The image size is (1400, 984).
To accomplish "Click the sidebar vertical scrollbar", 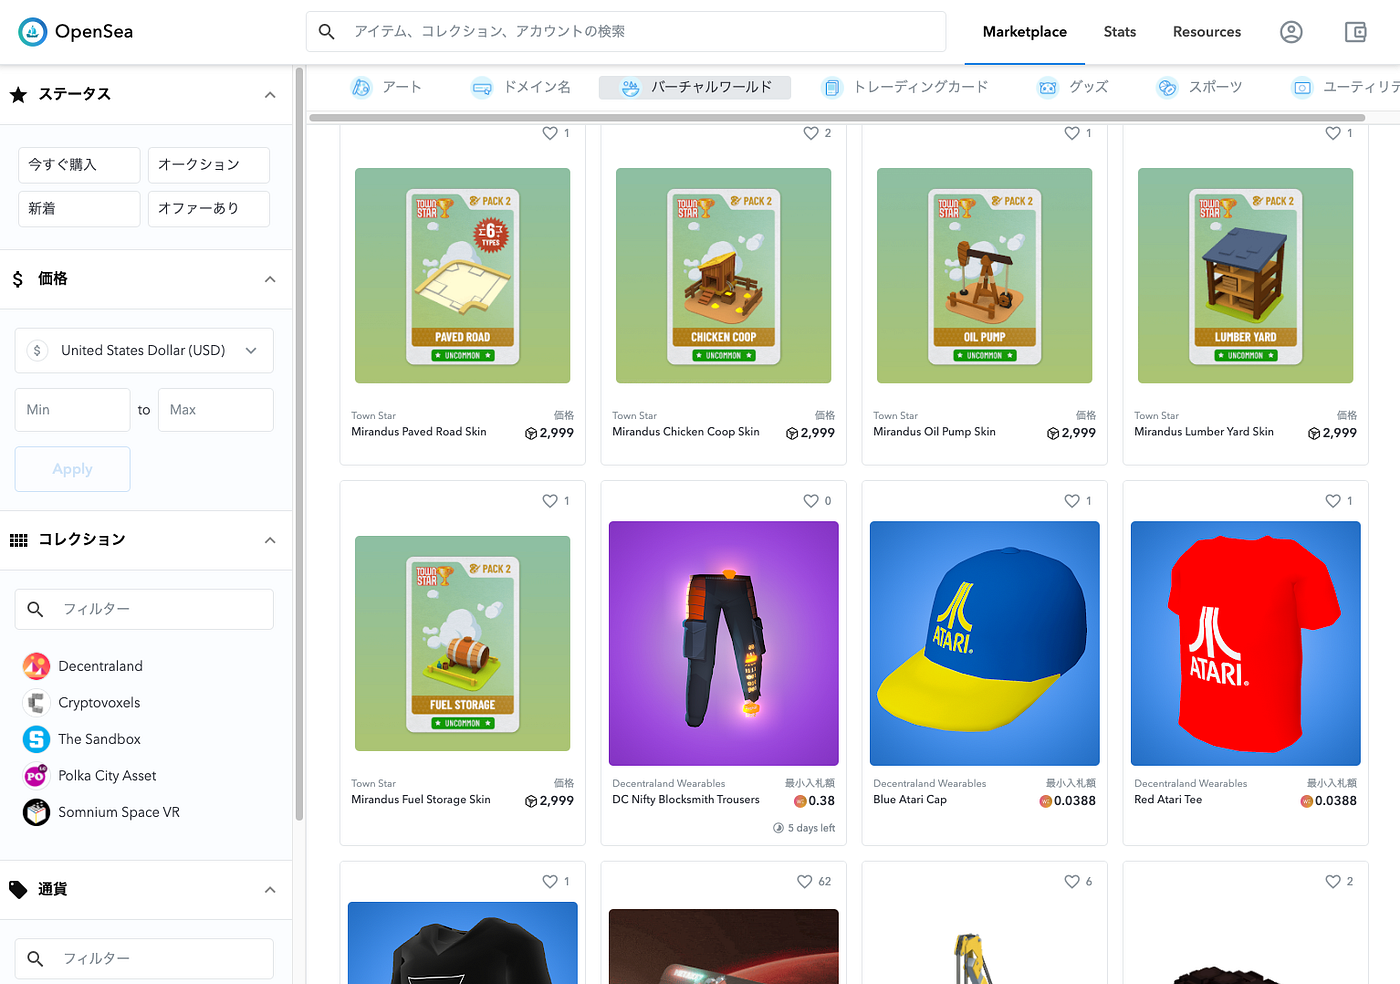I will [299, 445].
